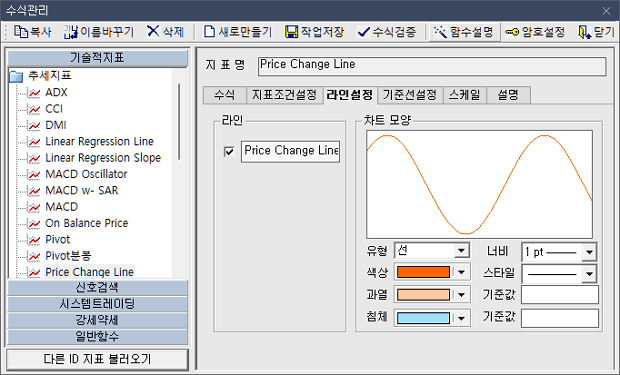Image resolution: width=620 pixels, height=375 pixels.
Task: Click the 복사 (copy) toolbar icon
Action: click(21, 32)
